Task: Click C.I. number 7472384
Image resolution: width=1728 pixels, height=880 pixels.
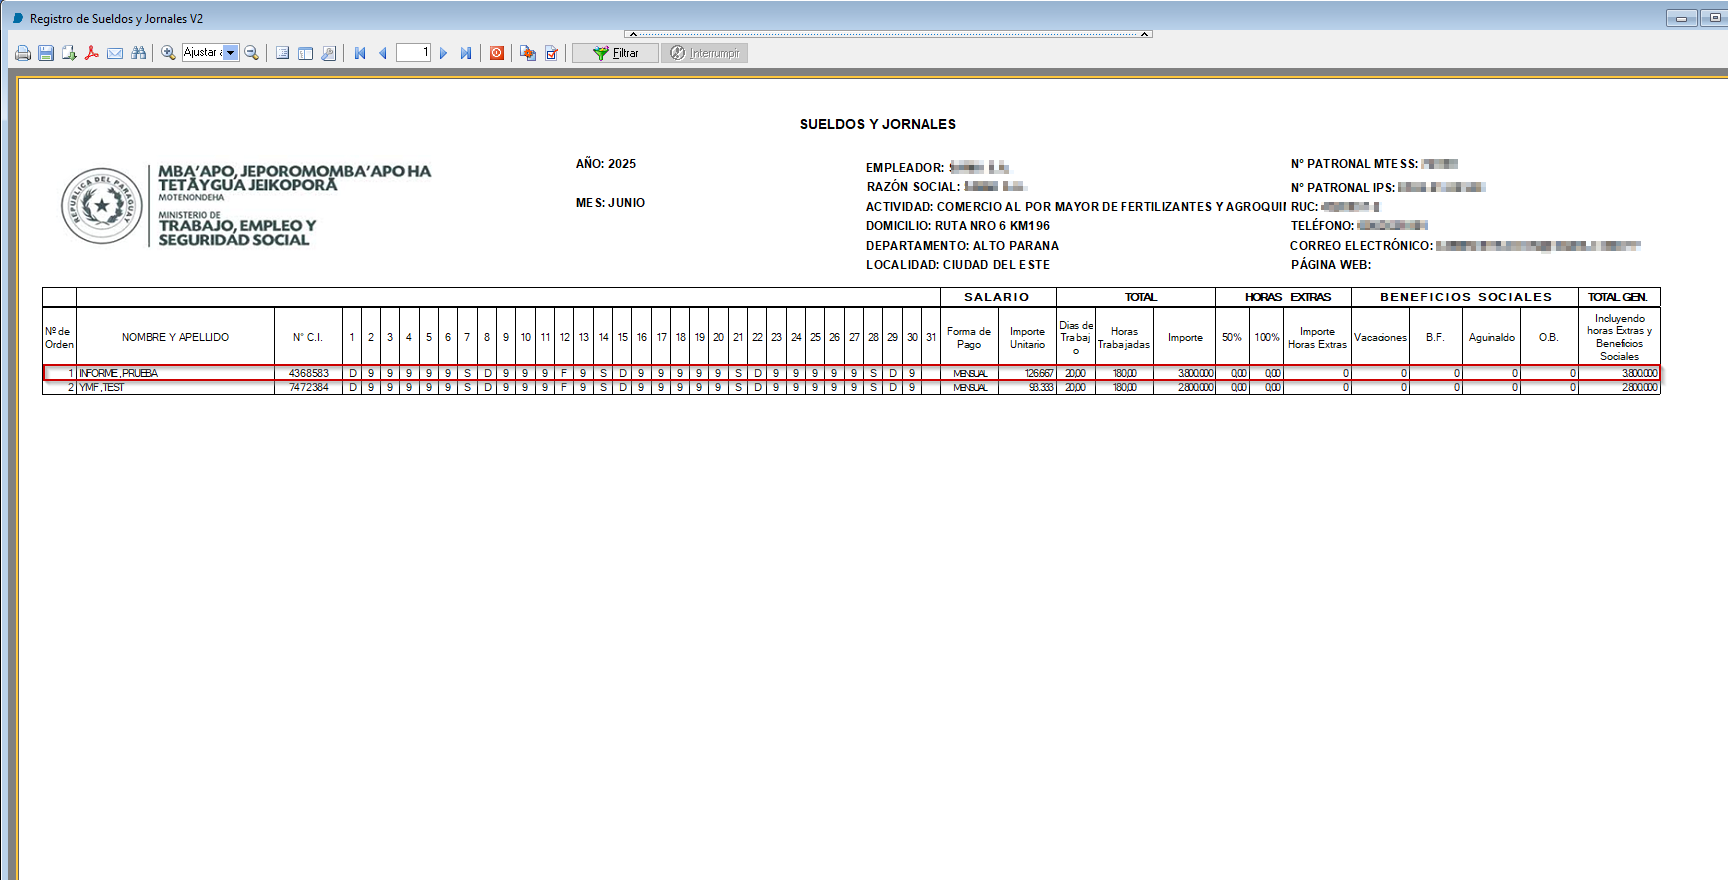Action: click(x=308, y=387)
